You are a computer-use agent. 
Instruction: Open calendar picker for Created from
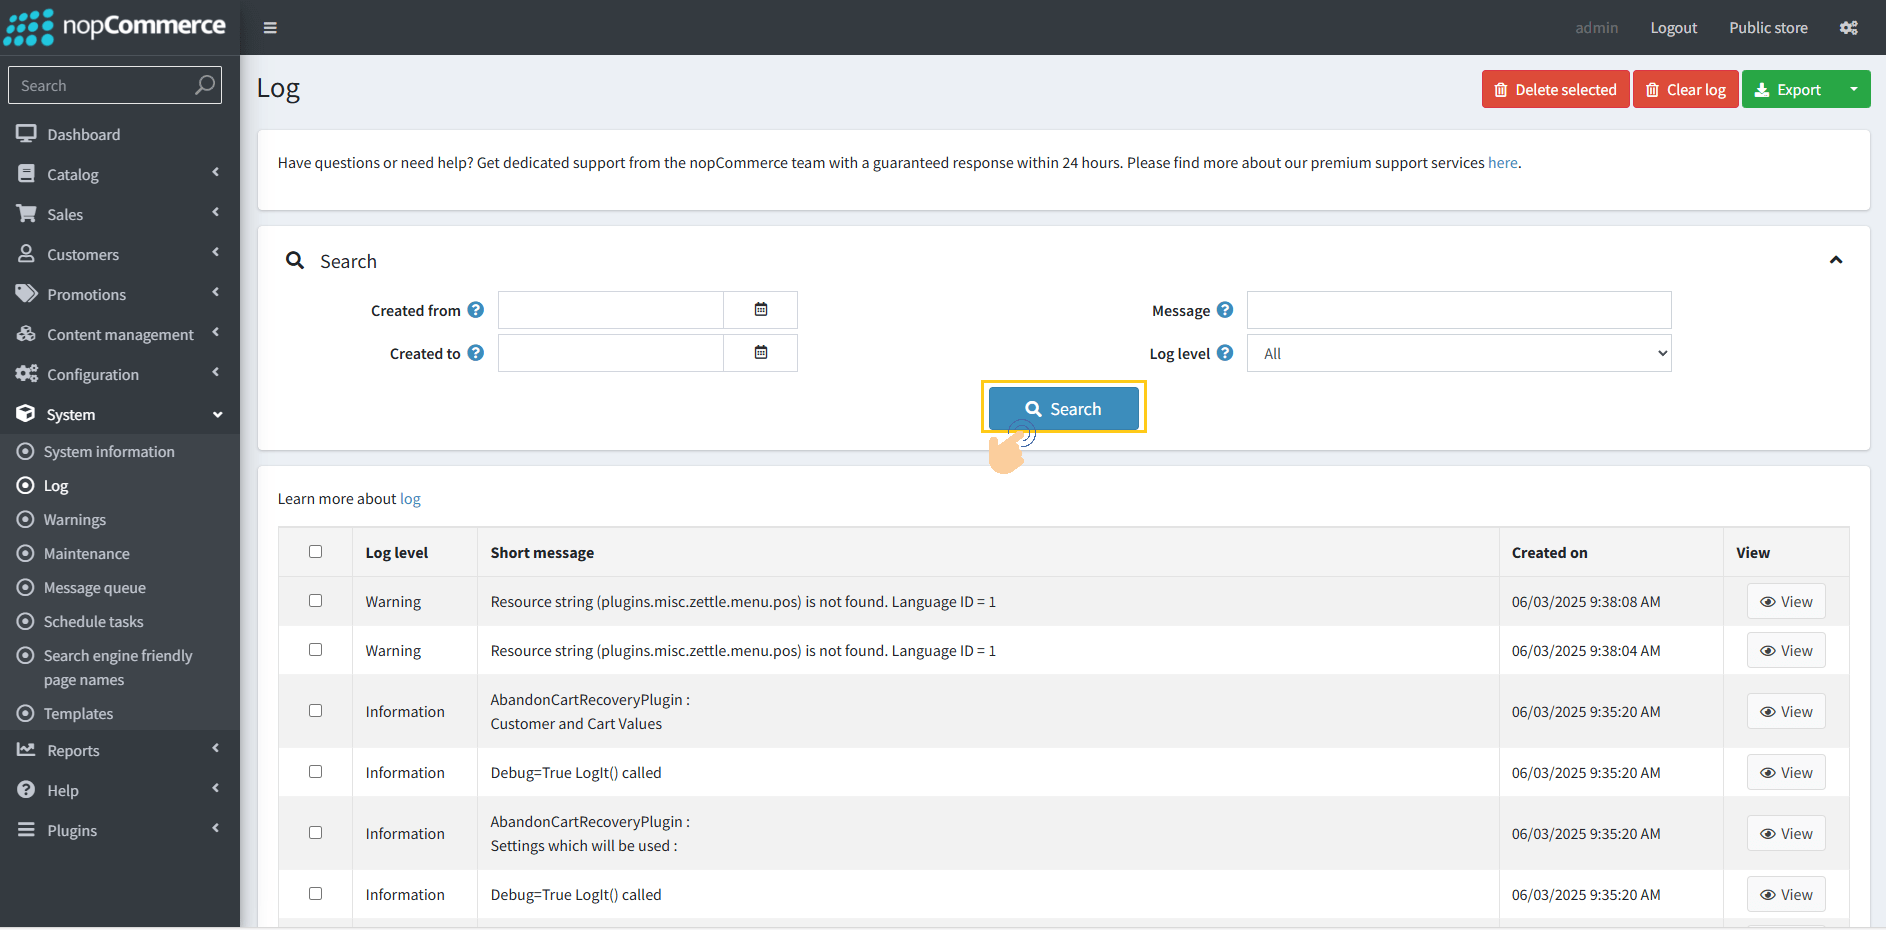760,310
